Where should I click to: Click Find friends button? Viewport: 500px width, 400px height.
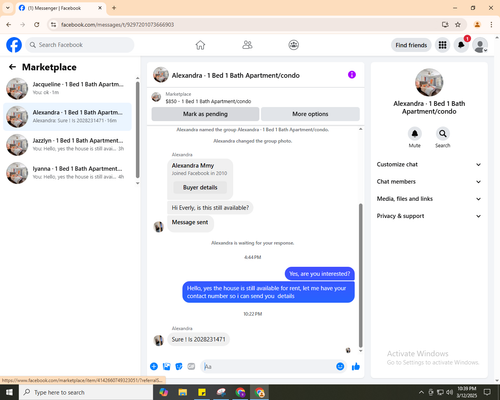411,45
